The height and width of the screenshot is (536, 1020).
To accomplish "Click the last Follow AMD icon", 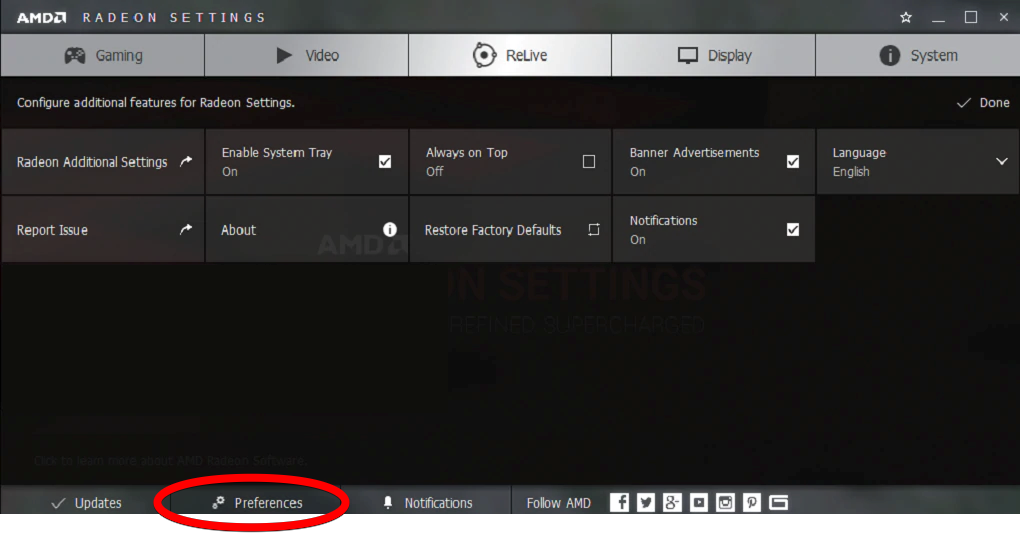I will 778,502.
